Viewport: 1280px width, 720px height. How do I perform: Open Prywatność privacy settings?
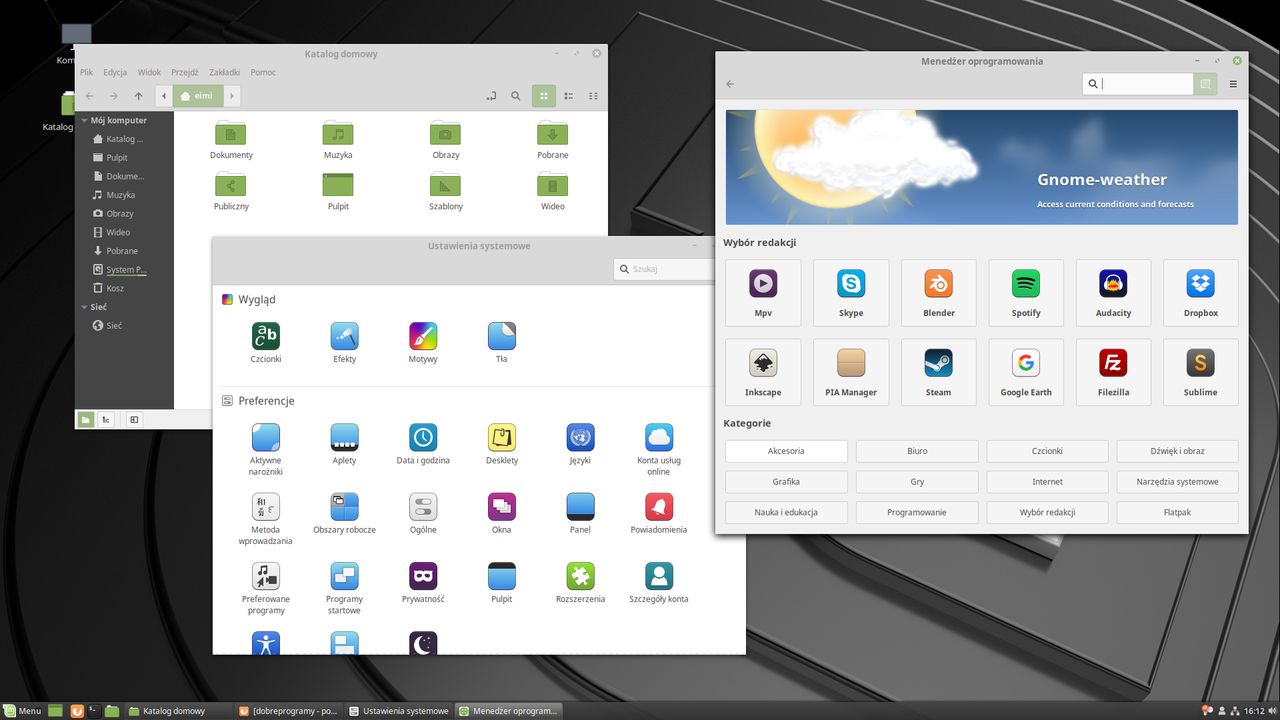pos(423,576)
